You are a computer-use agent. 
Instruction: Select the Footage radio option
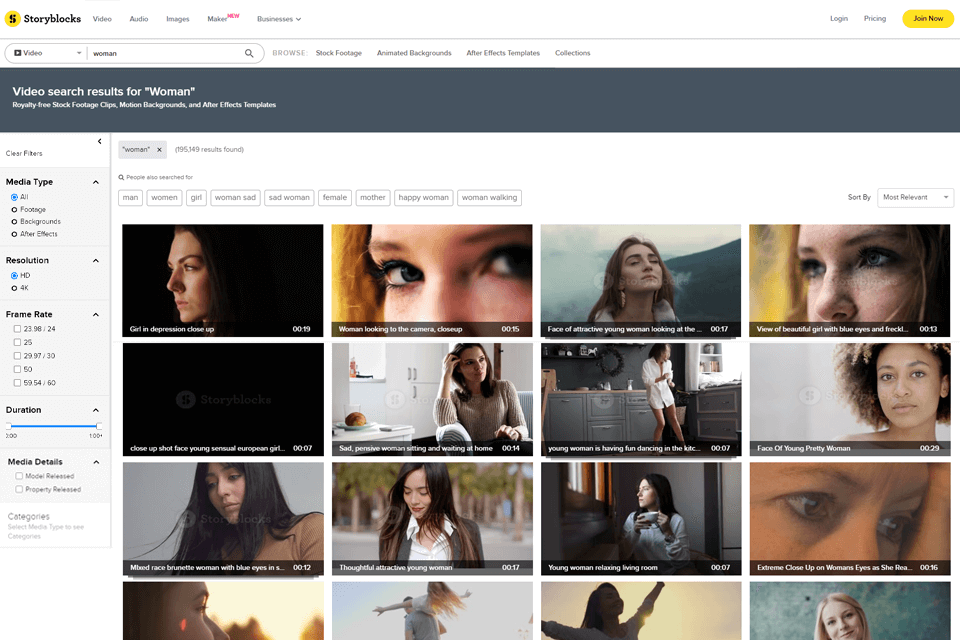14,209
